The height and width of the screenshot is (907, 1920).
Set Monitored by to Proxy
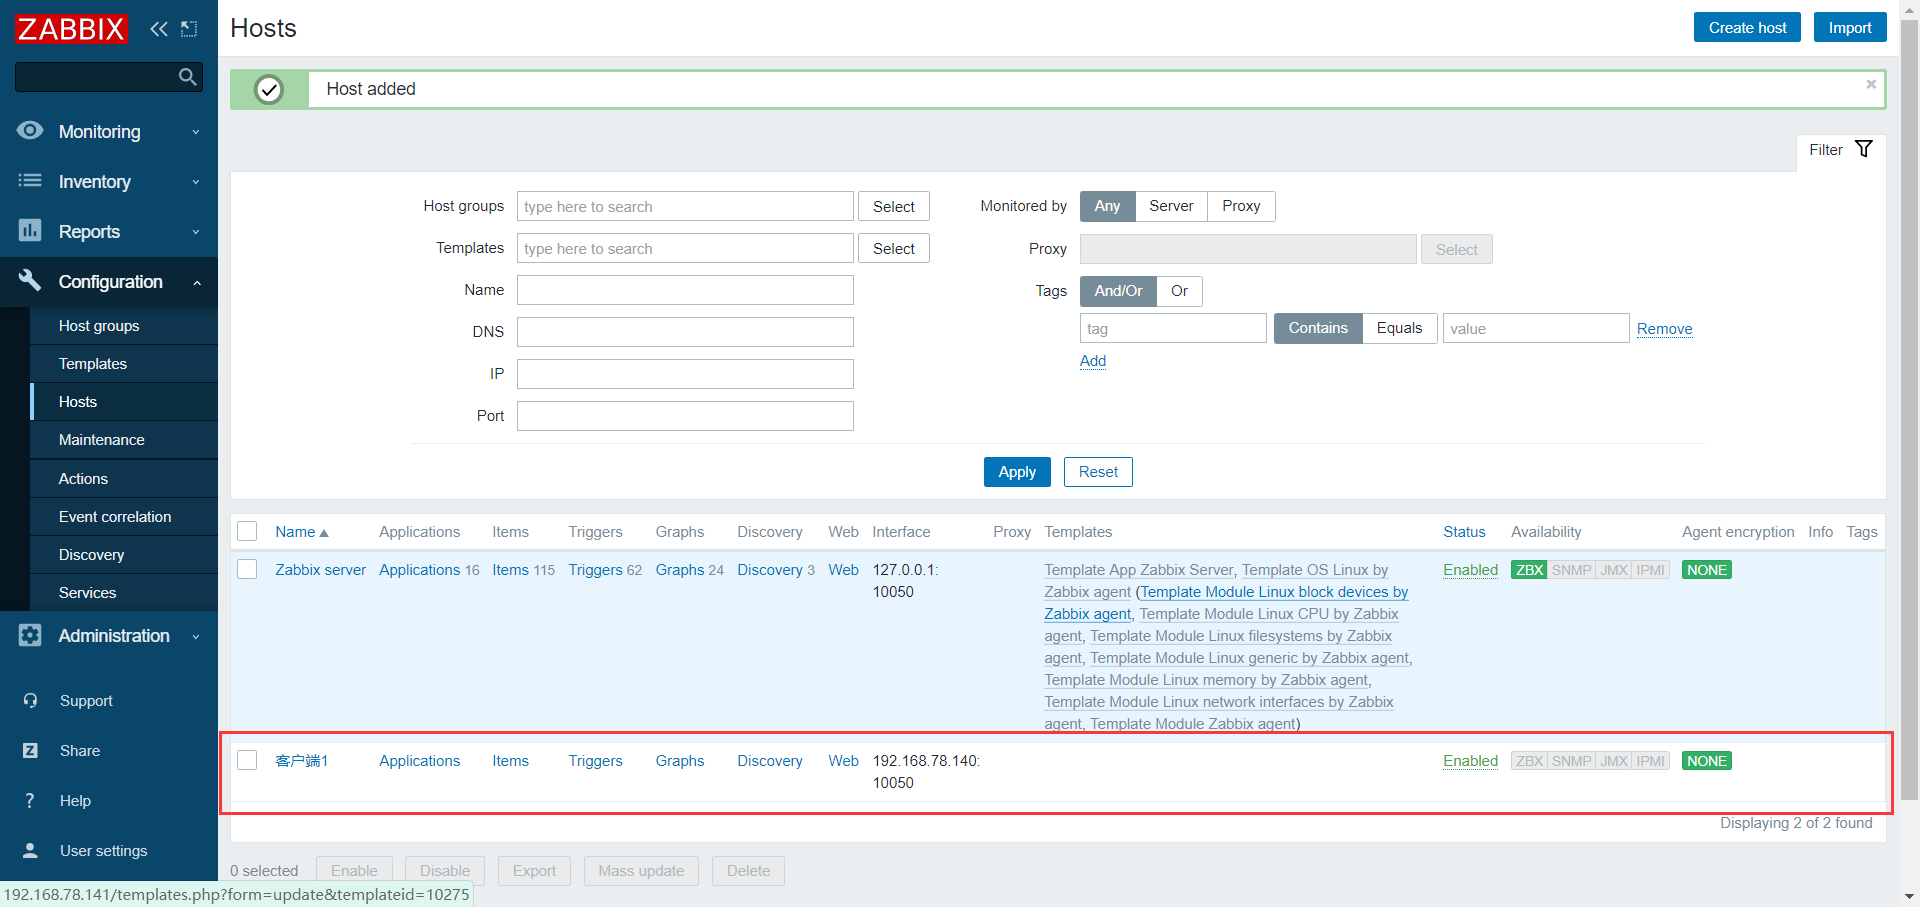coord(1241,206)
